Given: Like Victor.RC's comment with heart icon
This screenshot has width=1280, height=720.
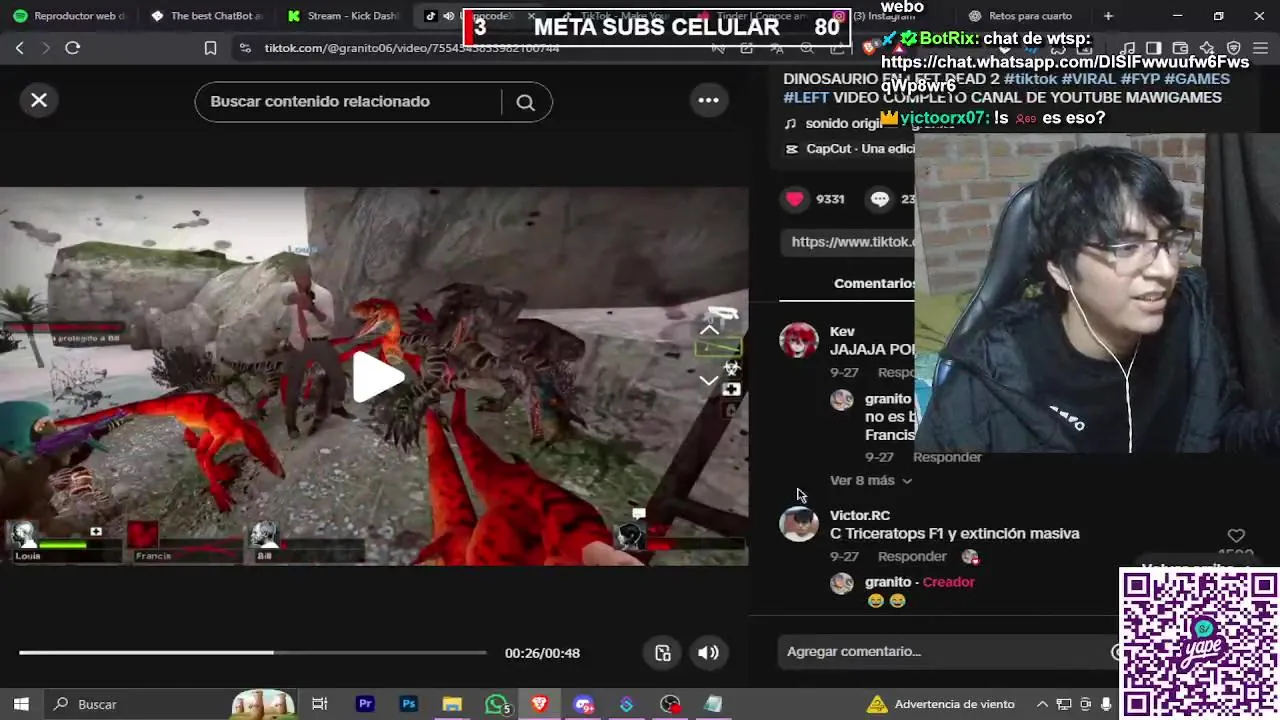Looking at the screenshot, I should 1236,536.
